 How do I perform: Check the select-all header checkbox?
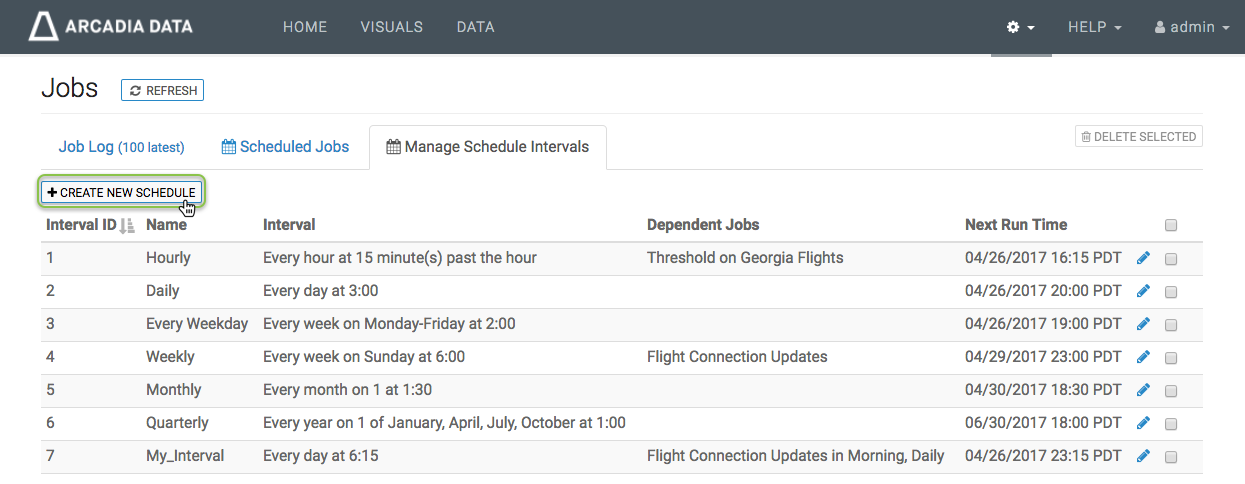tap(1171, 225)
